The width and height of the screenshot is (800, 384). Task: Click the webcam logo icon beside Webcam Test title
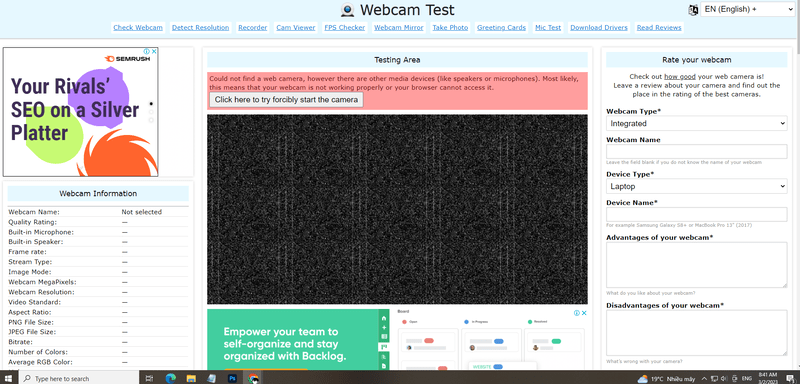pos(347,10)
